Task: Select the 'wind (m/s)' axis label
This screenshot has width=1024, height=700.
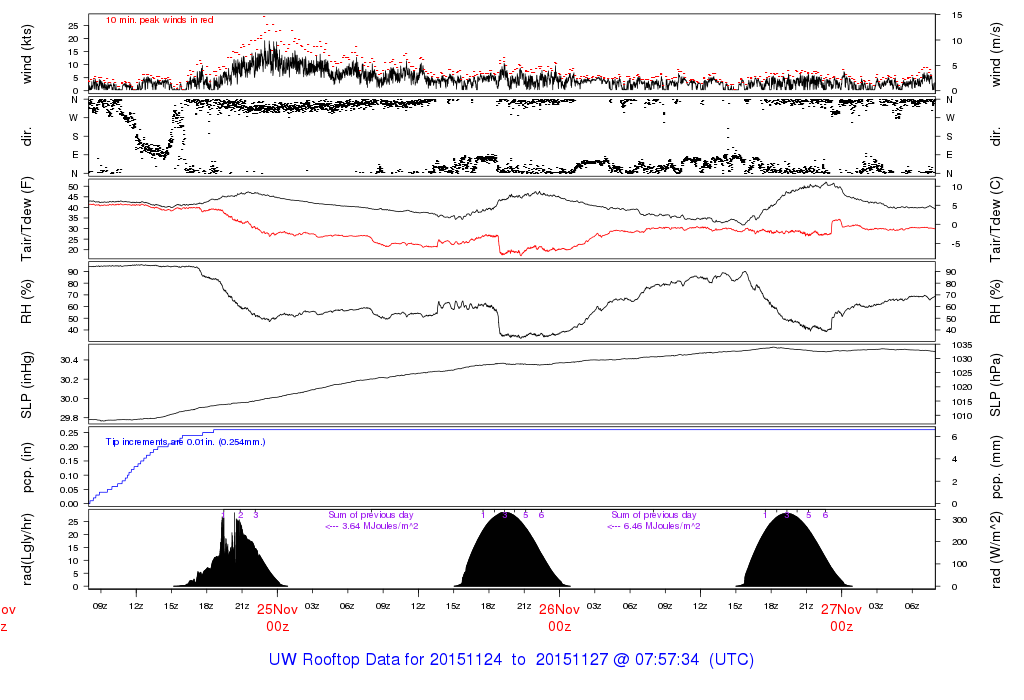Action: tap(995, 54)
